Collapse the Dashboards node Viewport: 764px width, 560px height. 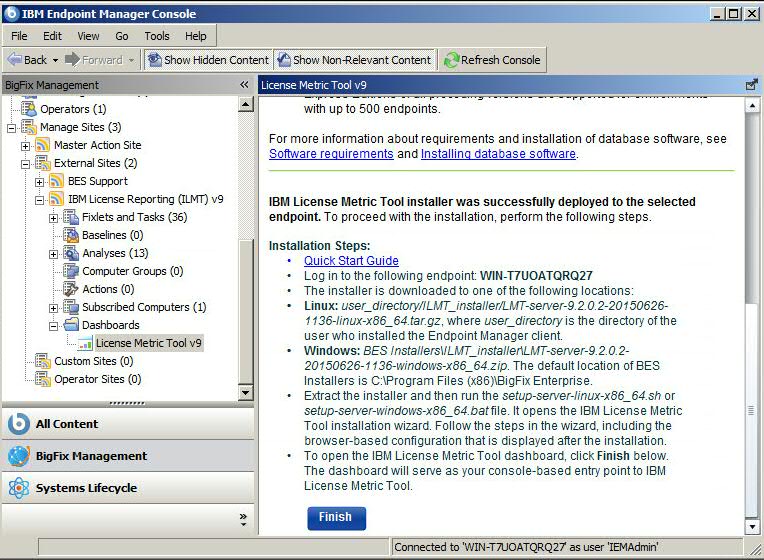click(x=54, y=326)
